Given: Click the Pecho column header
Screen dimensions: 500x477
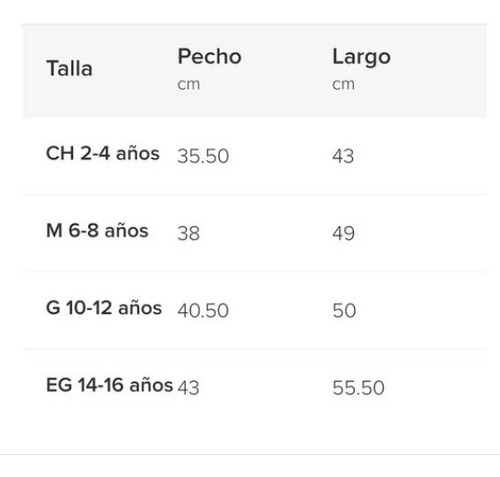Looking at the screenshot, I should 209,56.
